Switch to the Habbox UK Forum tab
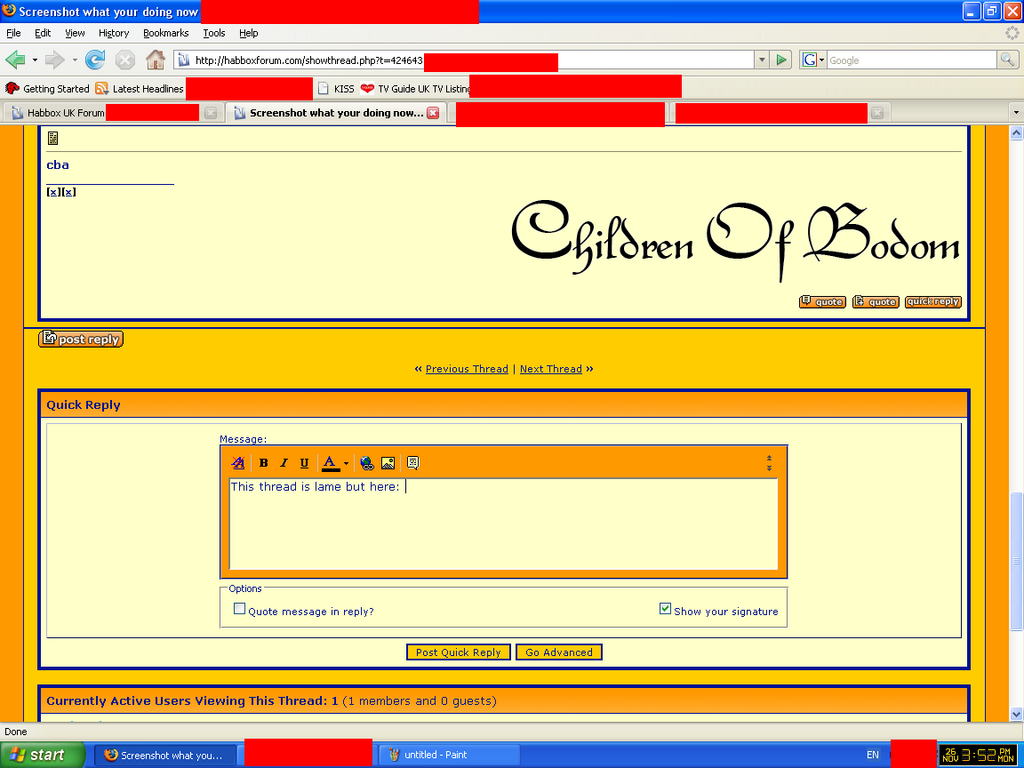The image size is (1024, 768). 65,113
